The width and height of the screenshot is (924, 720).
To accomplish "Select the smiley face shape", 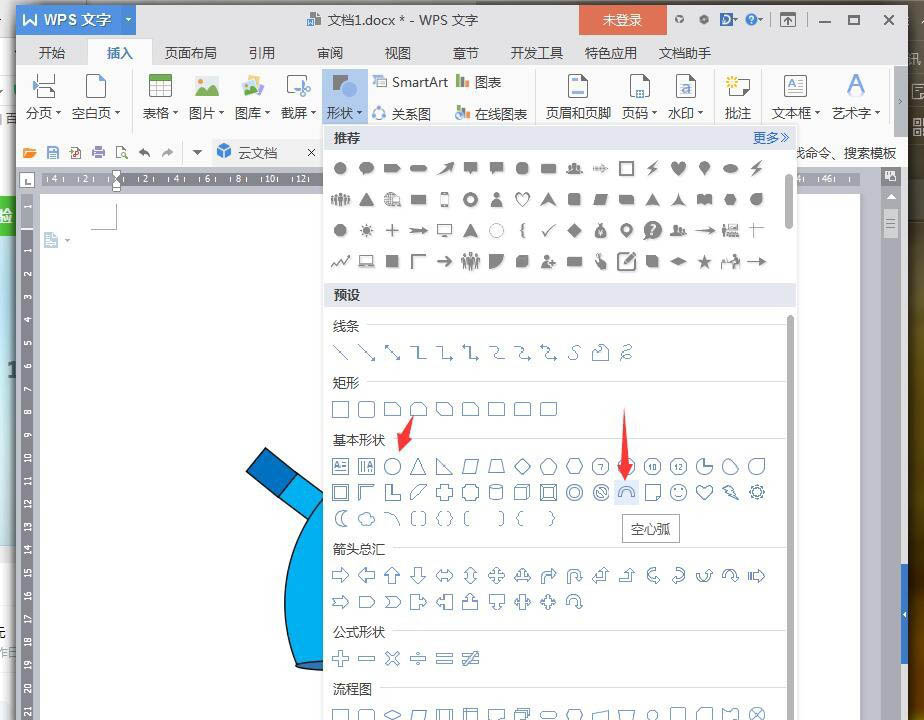I will pos(678,493).
